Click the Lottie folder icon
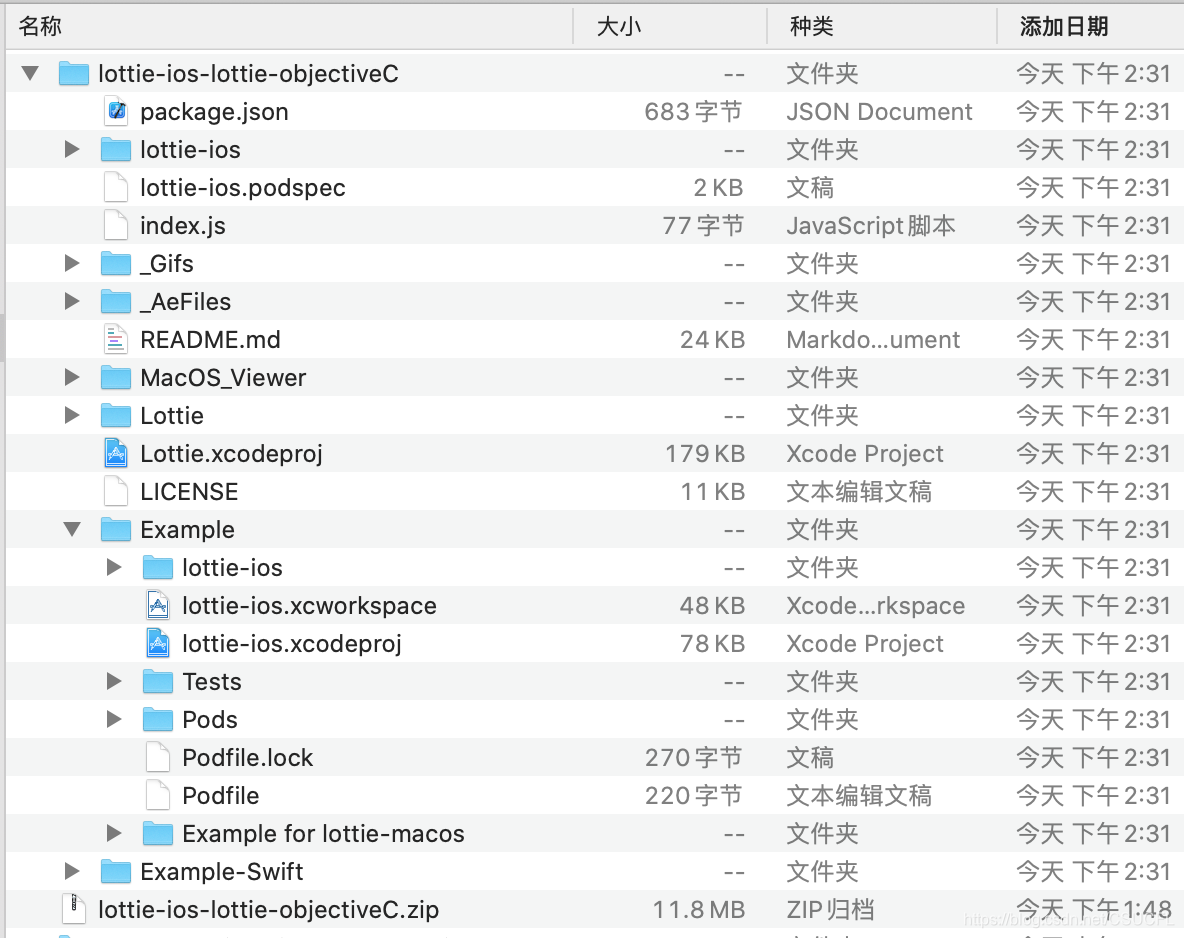The image size is (1184, 938). coord(116,415)
